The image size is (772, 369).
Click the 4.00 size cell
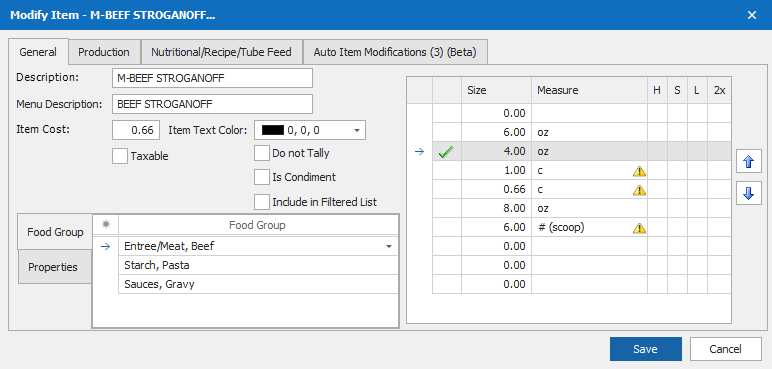pyautogui.click(x=496, y=152)
